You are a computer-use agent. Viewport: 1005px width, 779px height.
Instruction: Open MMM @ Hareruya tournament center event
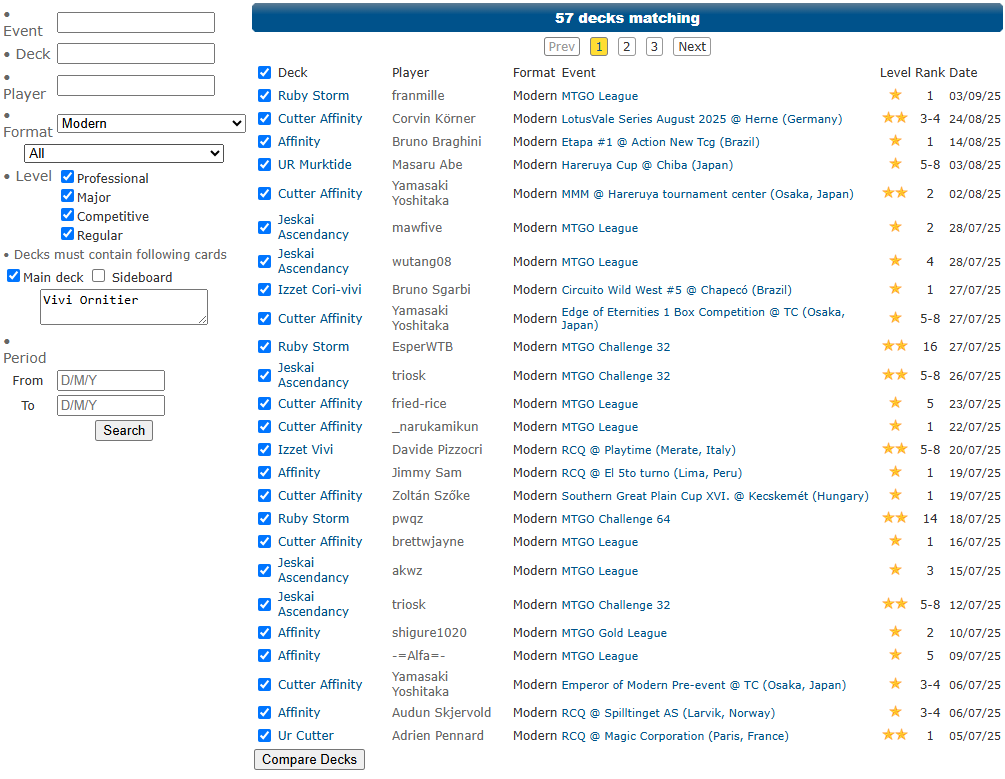pyautogui.click(x=707, y=194)
